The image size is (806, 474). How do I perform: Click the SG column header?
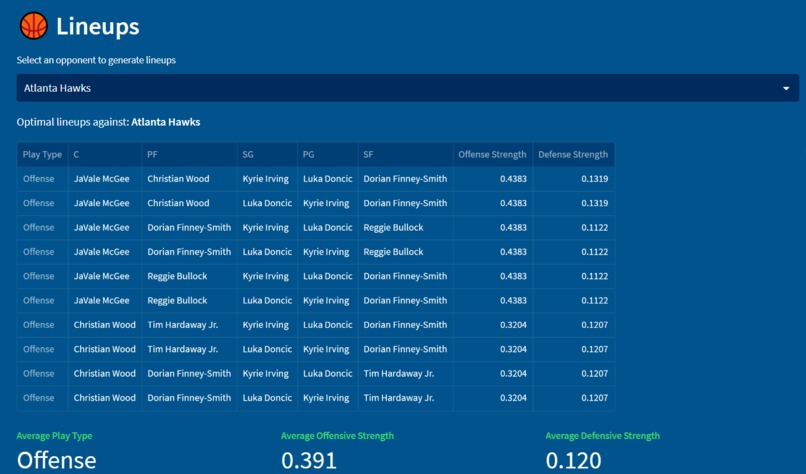coord(267,154)
